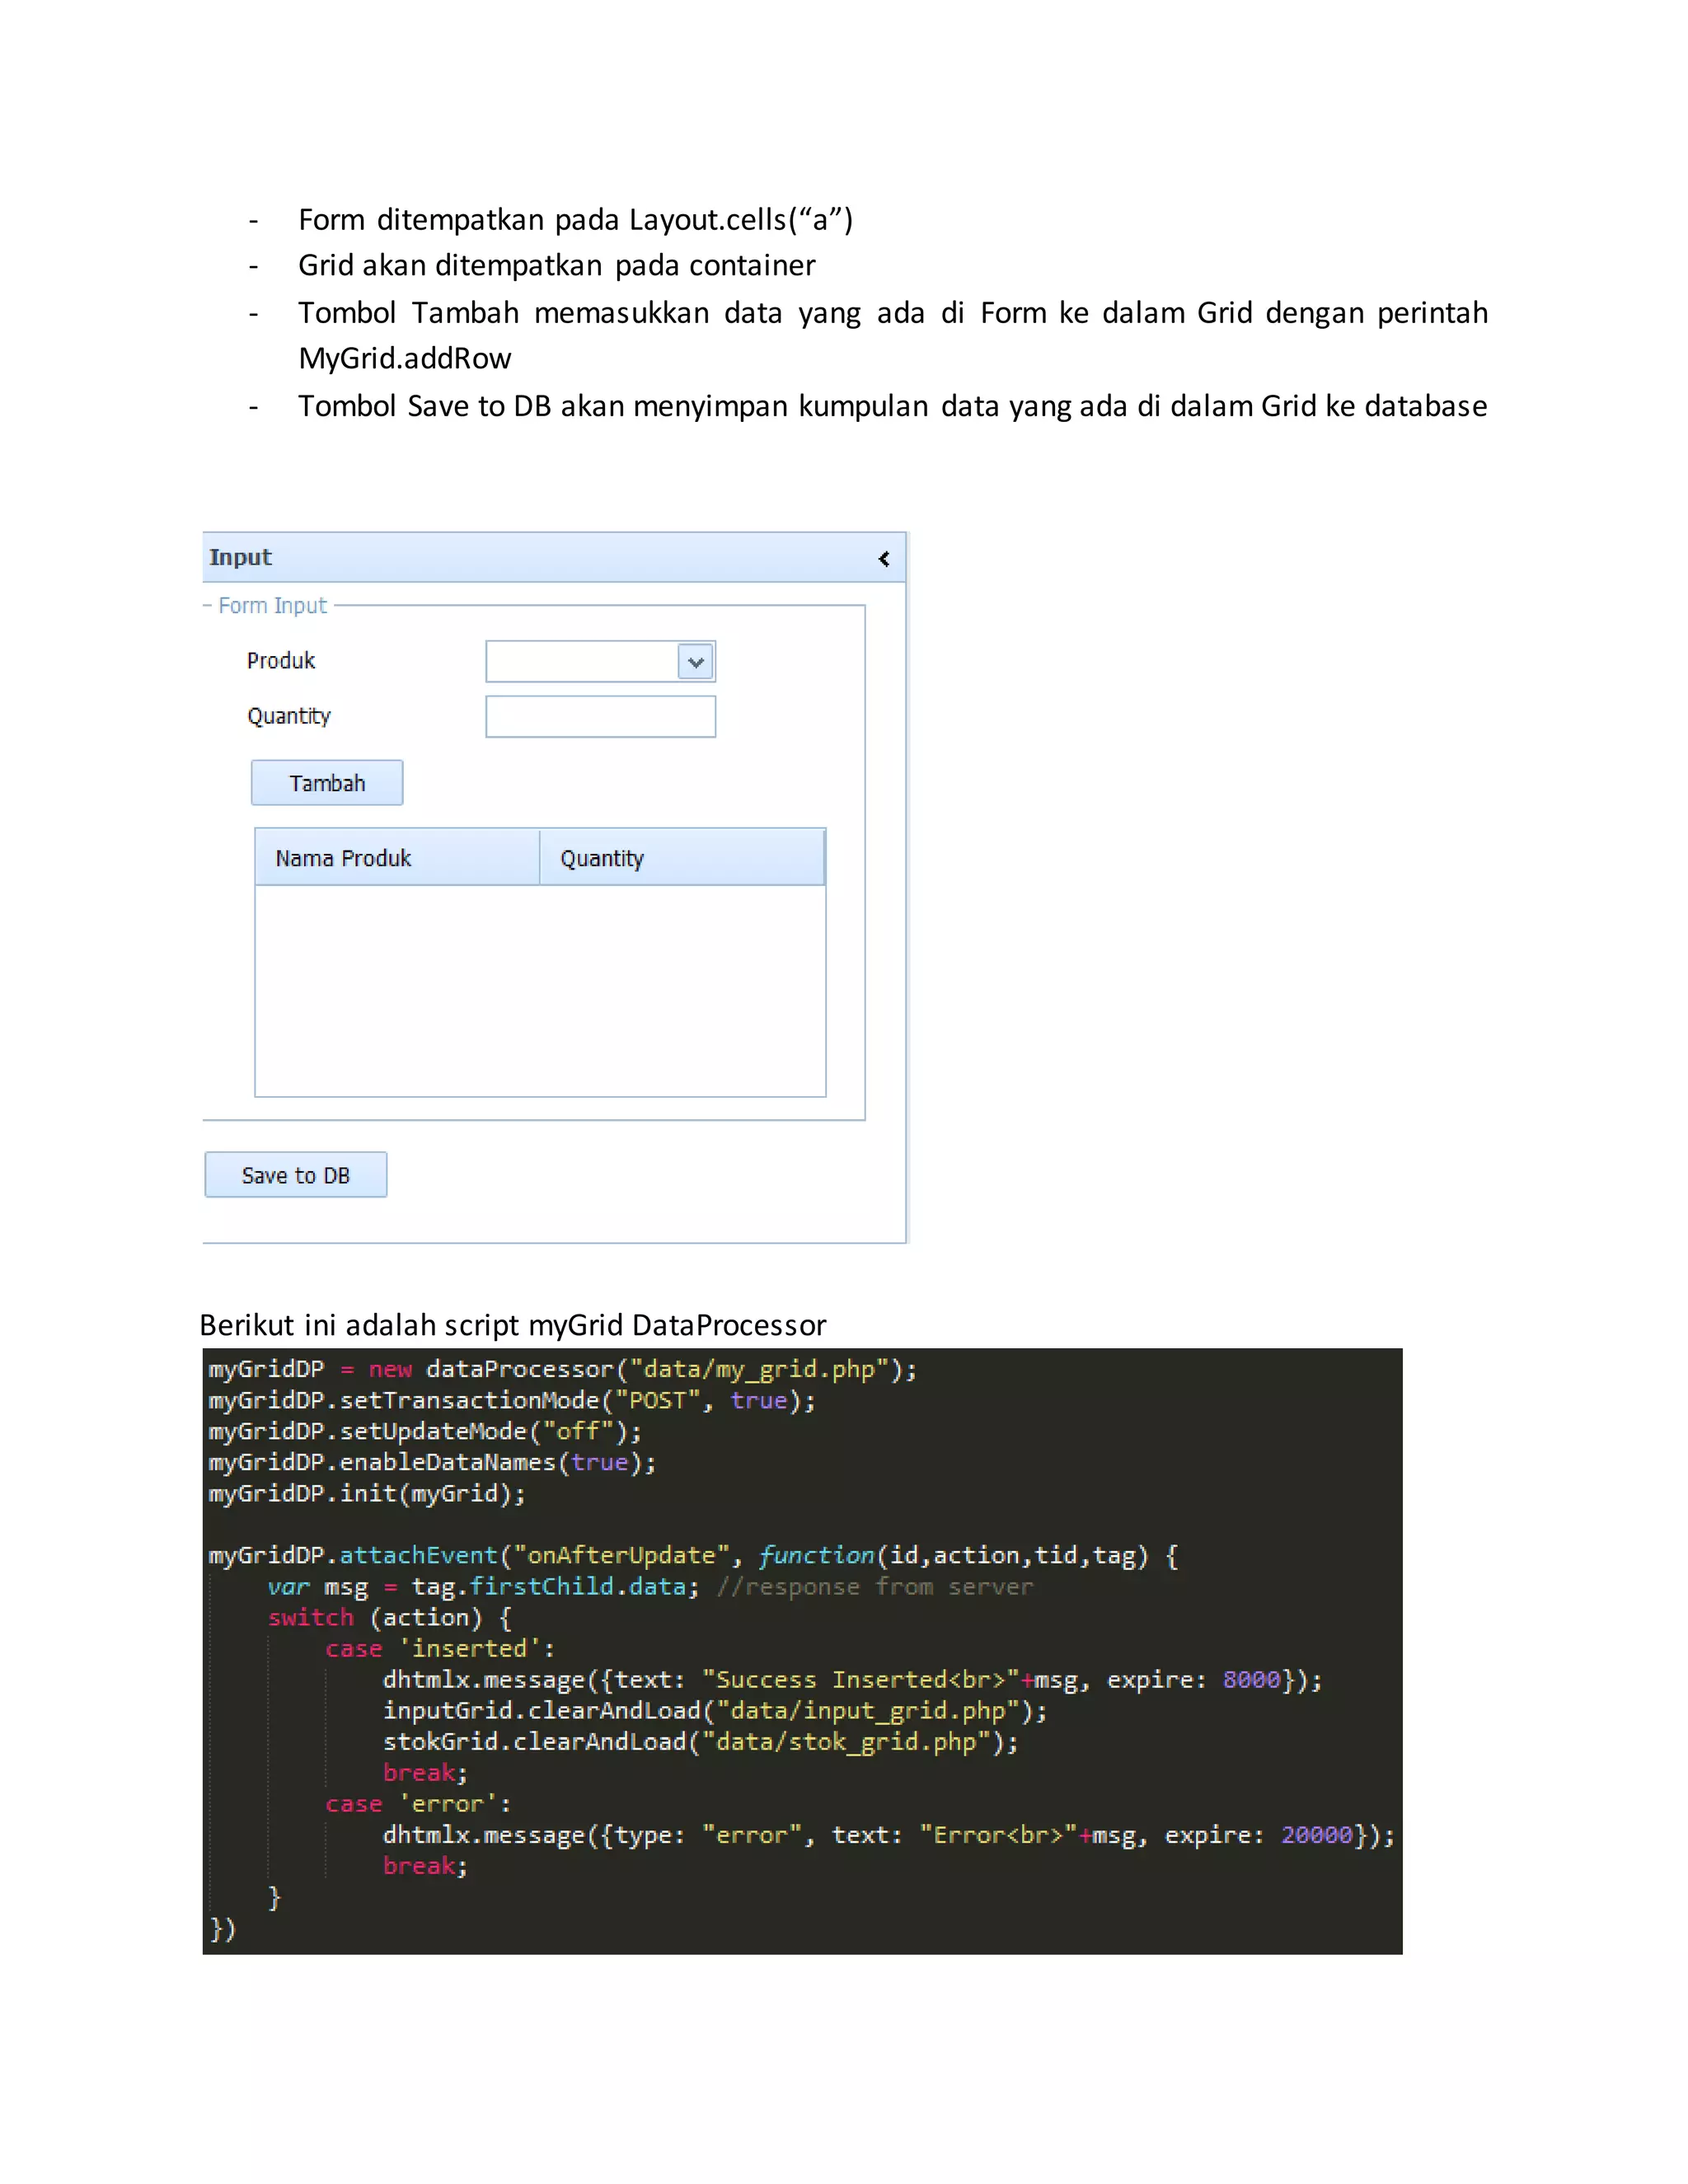Collapse the Input panel with the arrow icon
The width and height of the screenshot is (1688, 2184).
pyautogui.click(x=883, y=559)
